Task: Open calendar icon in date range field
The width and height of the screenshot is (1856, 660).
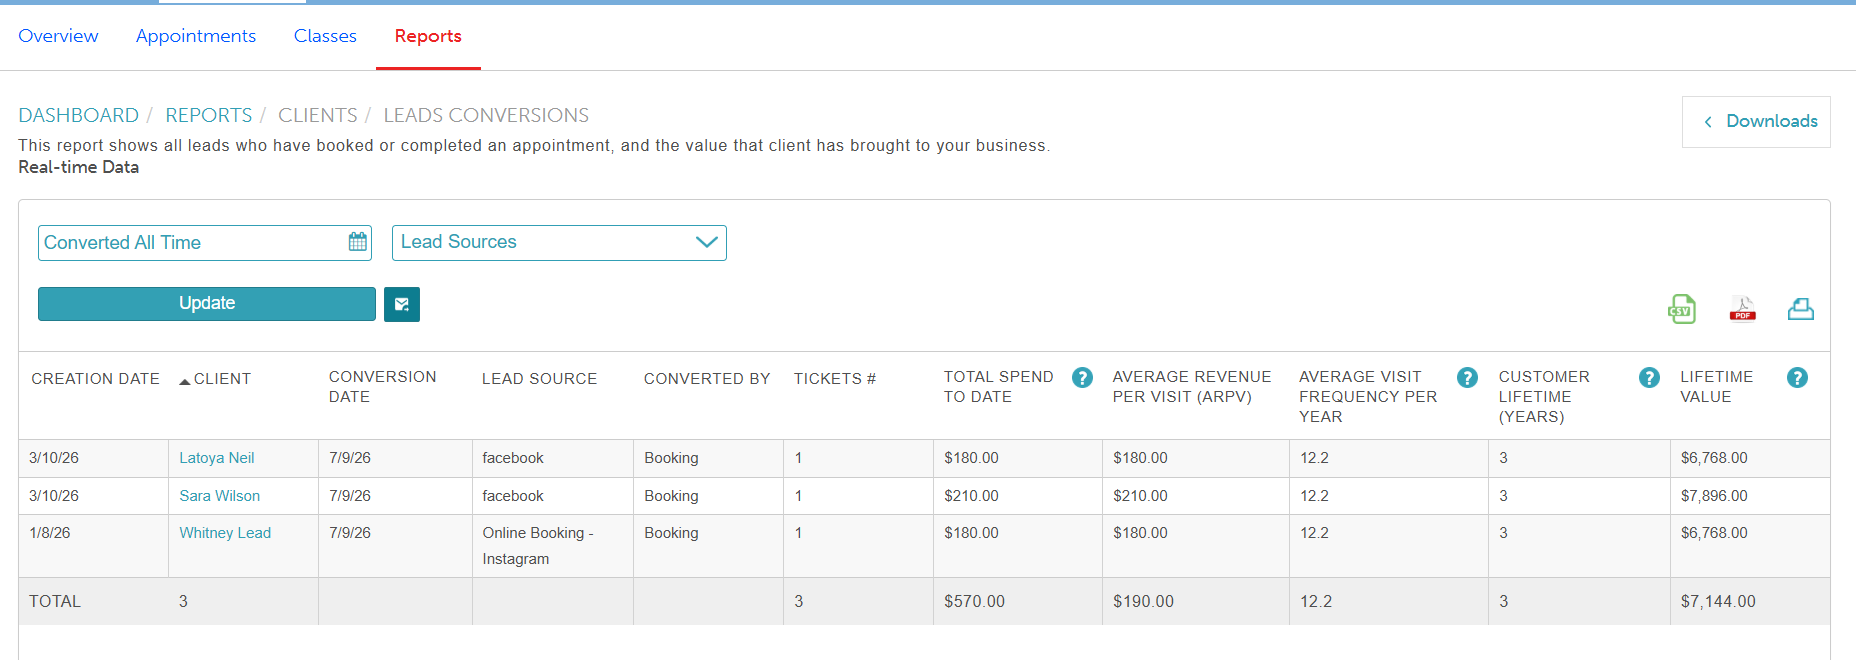Action: click(x=357, y=242)
